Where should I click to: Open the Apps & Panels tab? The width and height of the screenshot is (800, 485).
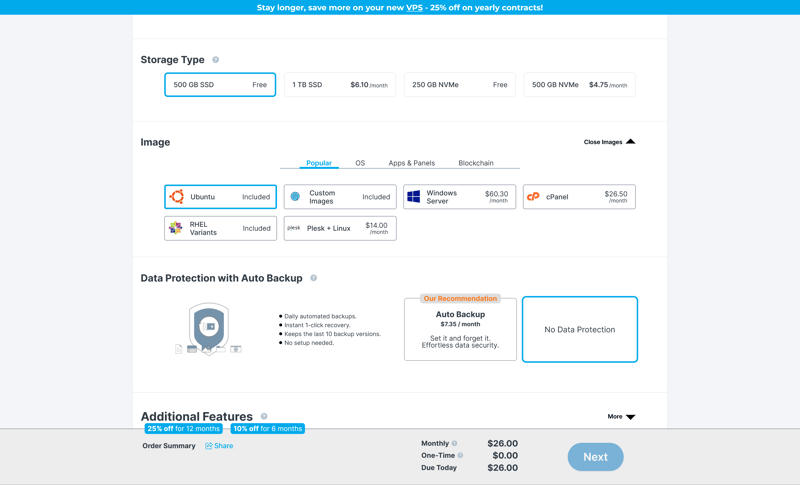click(x=411, y=163)
